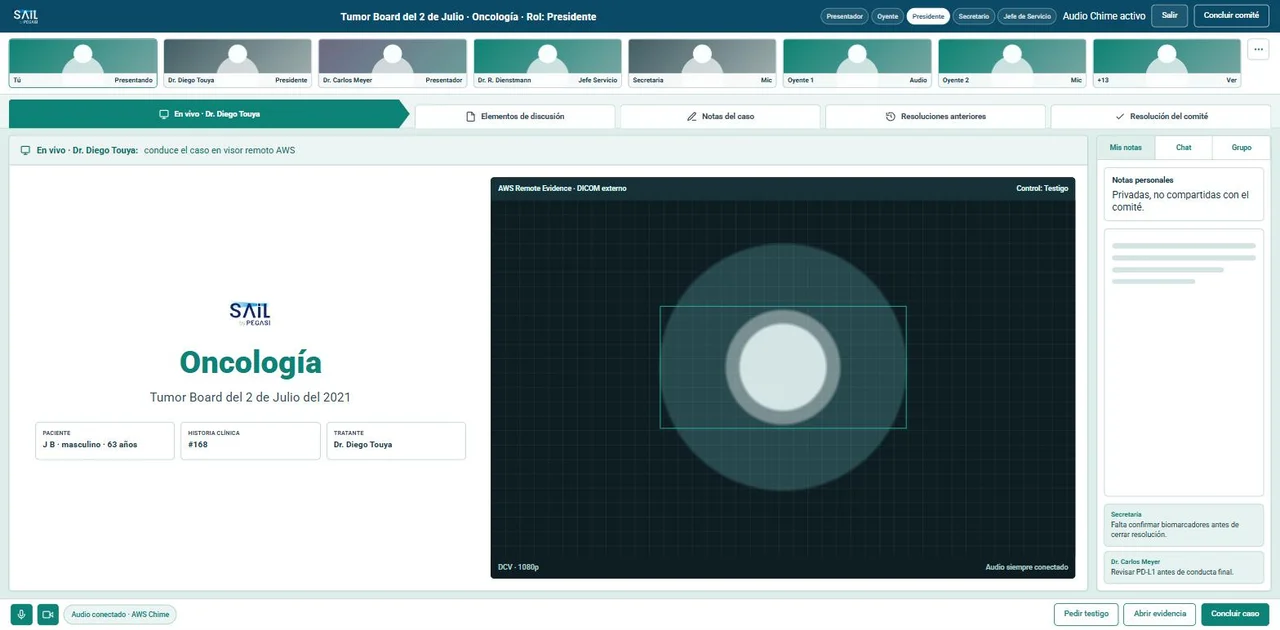
Task: Click the Historia clínica #168 card
Action: pos(251,441)
